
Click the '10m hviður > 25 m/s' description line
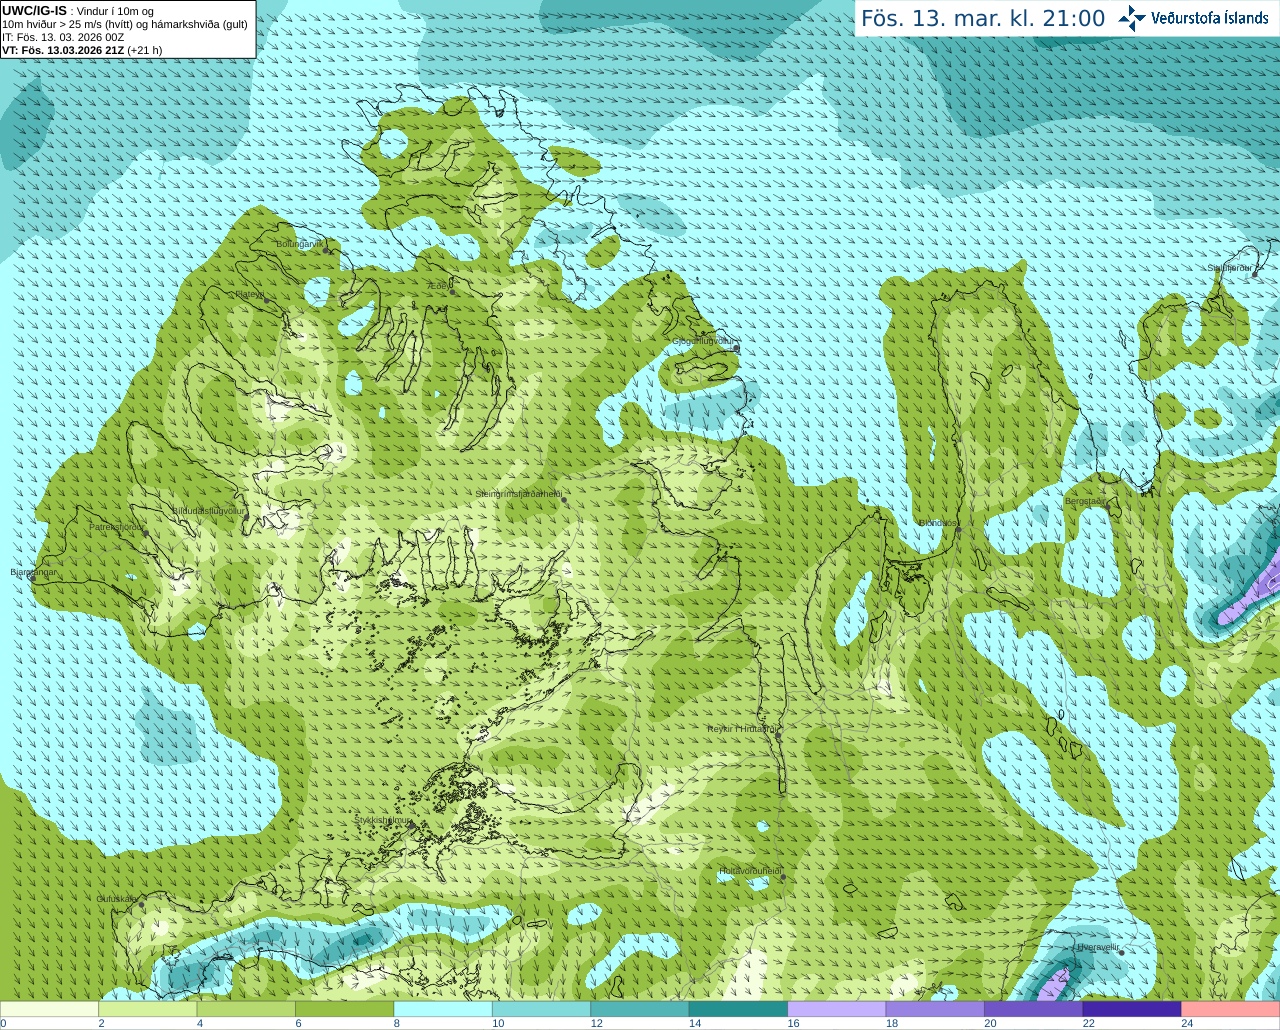(125, 24)
